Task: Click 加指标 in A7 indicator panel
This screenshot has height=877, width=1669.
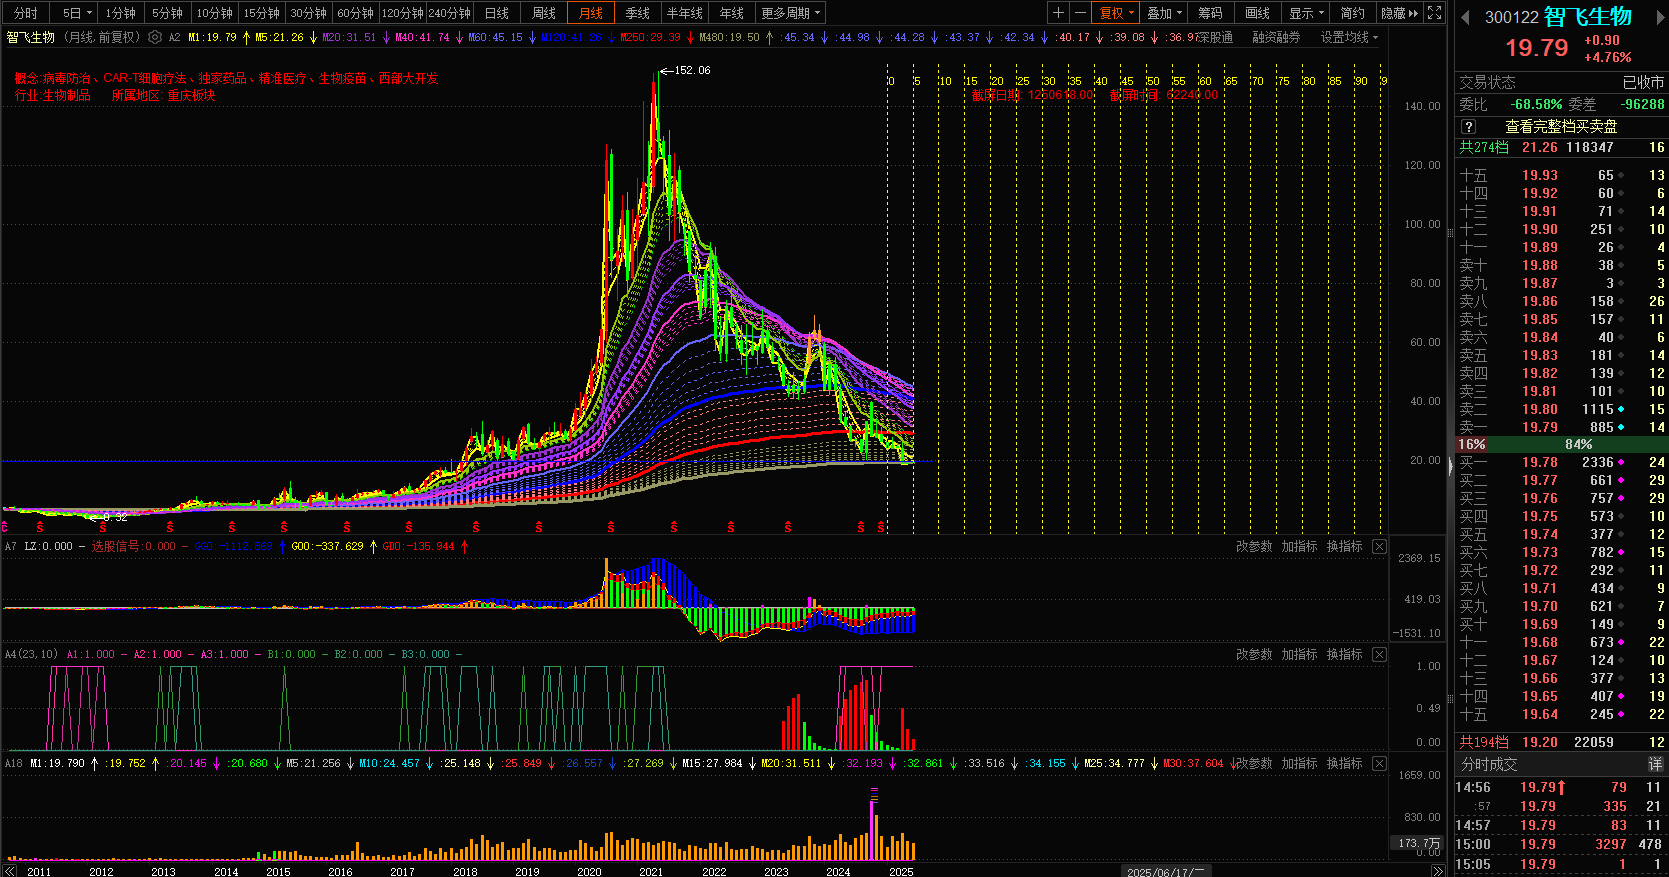Action: pyautogui.click(x=1299, y=546)
